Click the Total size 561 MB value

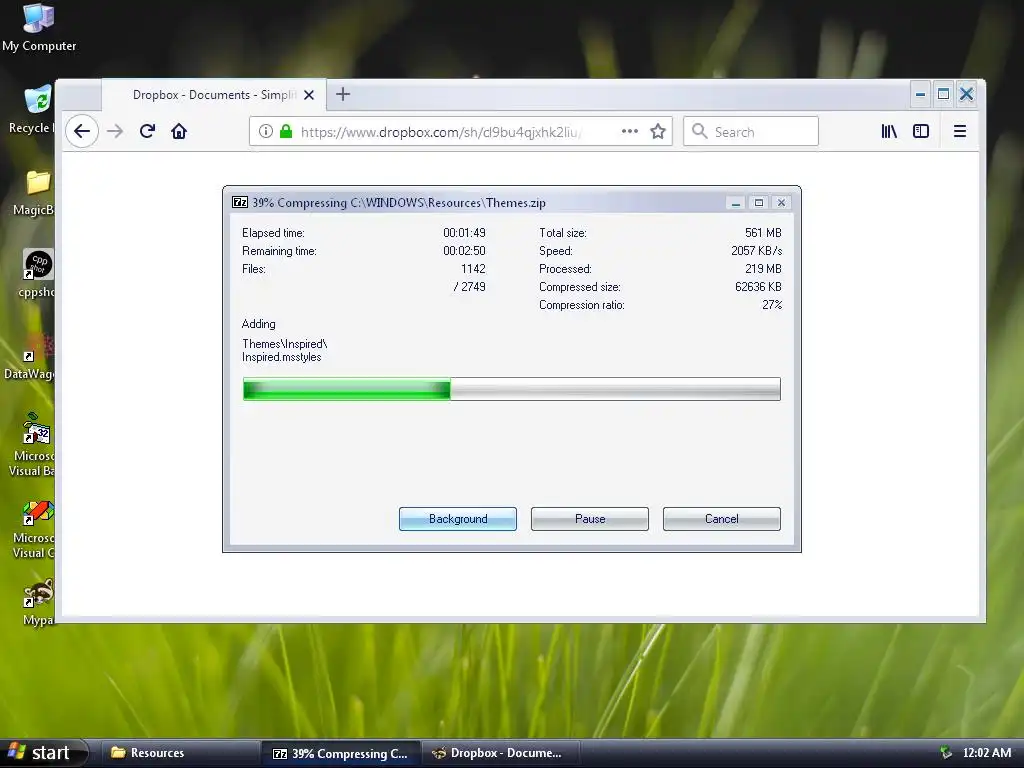coord(763,233)
